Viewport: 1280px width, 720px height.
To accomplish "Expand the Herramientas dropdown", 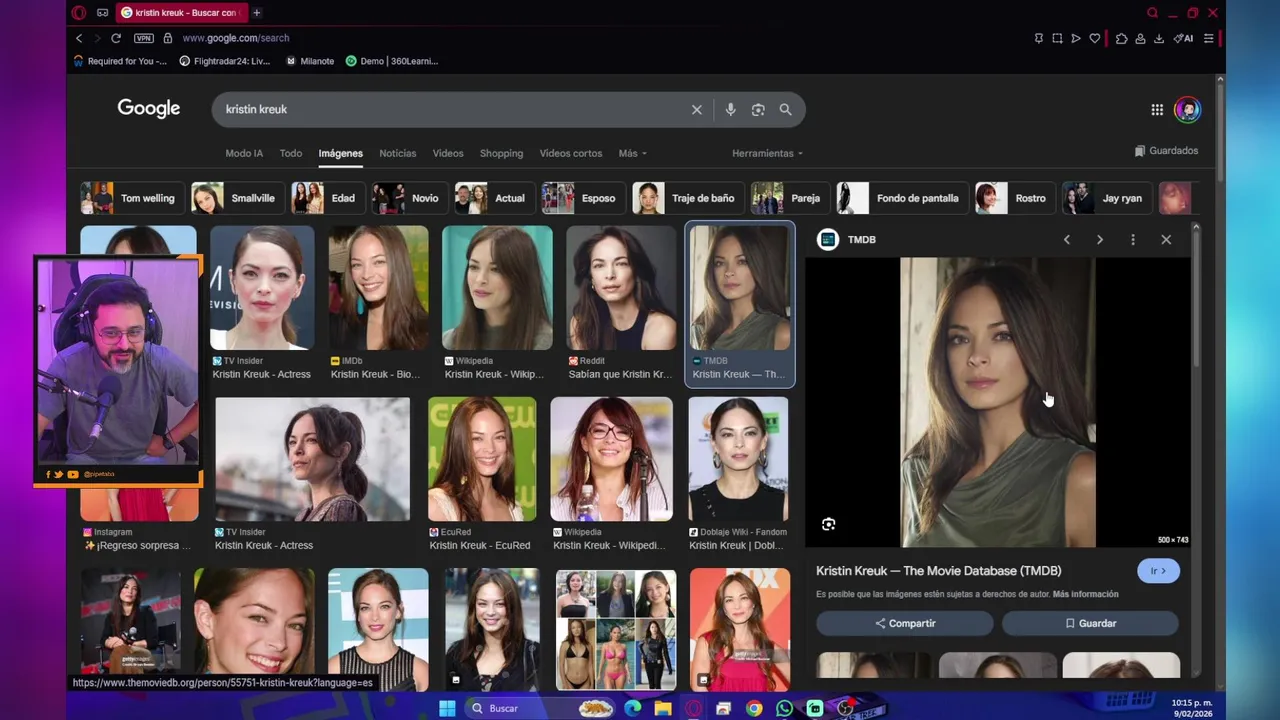I will click(767, 153).
